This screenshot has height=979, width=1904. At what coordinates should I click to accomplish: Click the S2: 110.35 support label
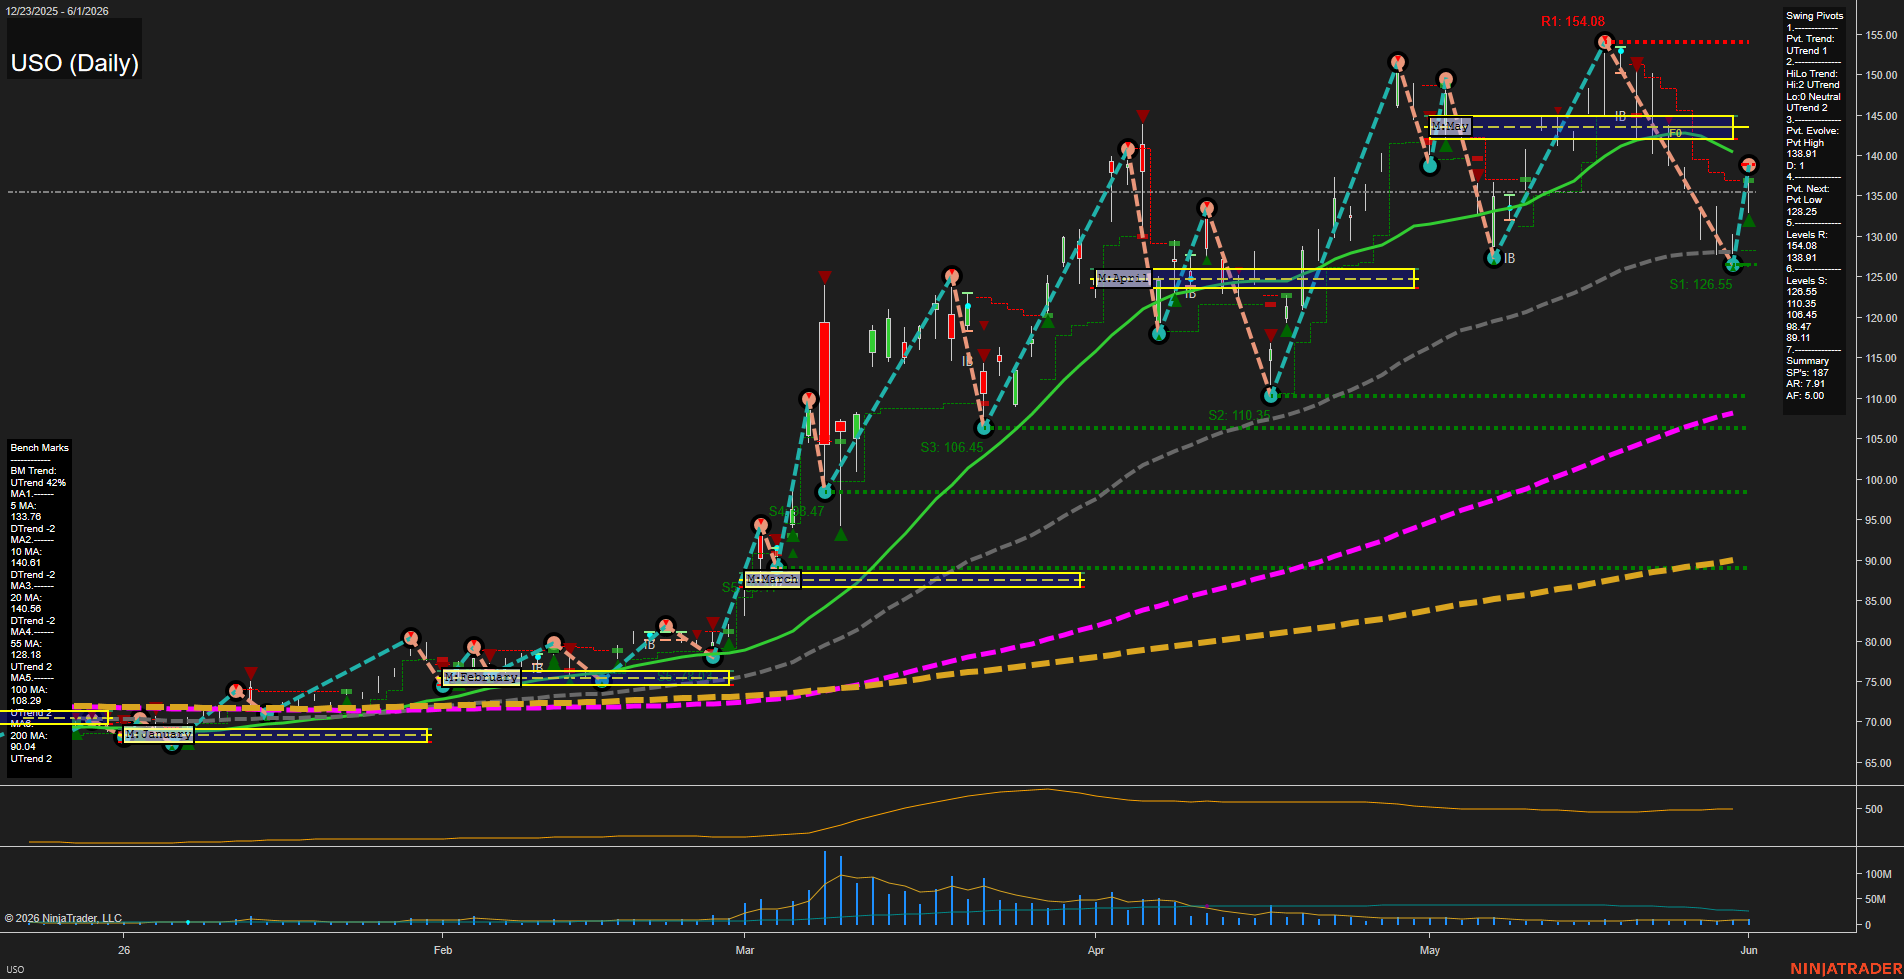(1239, 415)
